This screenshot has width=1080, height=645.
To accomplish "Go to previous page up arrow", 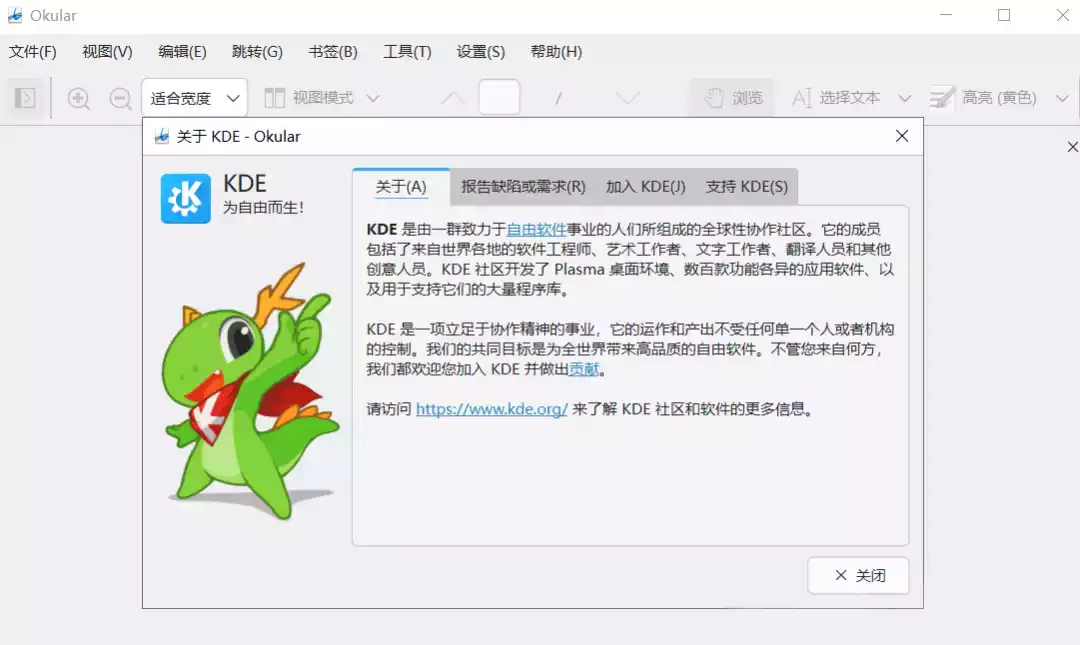I will tap(453, 98).
